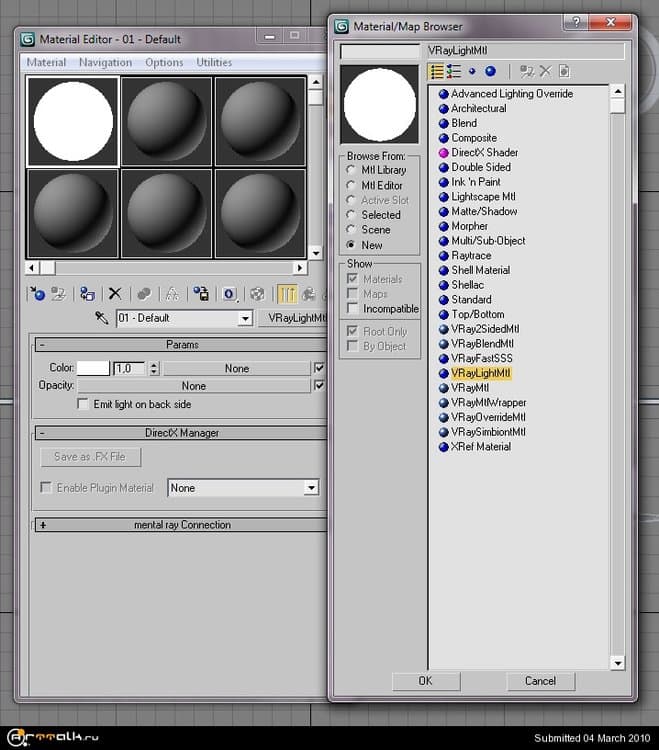Click Material ID Channel icon

(x=230, y=294)
